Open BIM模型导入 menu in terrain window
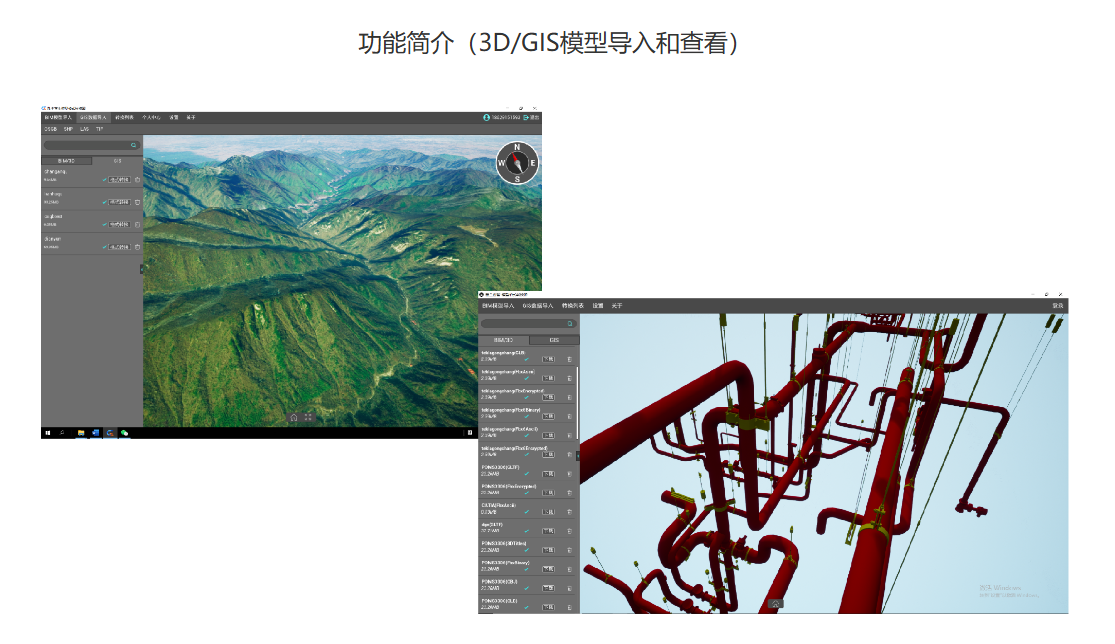Viewport: 1115px width, 644px height. [58, 117]
